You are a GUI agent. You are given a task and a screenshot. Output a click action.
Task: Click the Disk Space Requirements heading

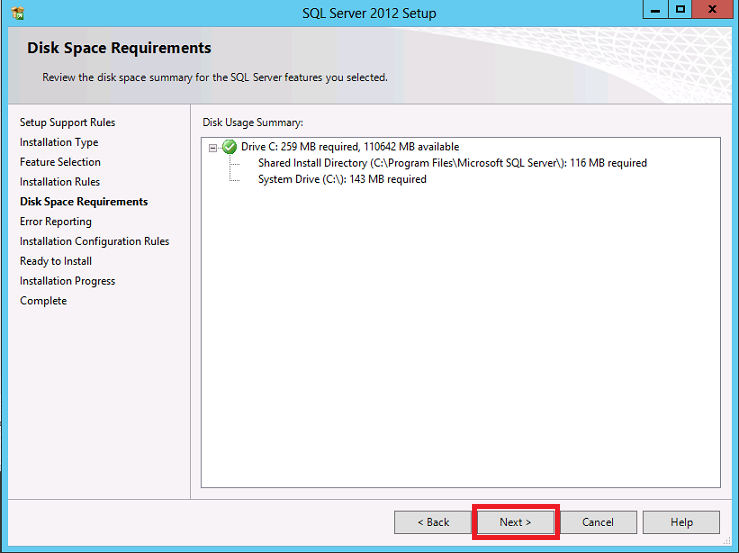[x=119, y=48]
